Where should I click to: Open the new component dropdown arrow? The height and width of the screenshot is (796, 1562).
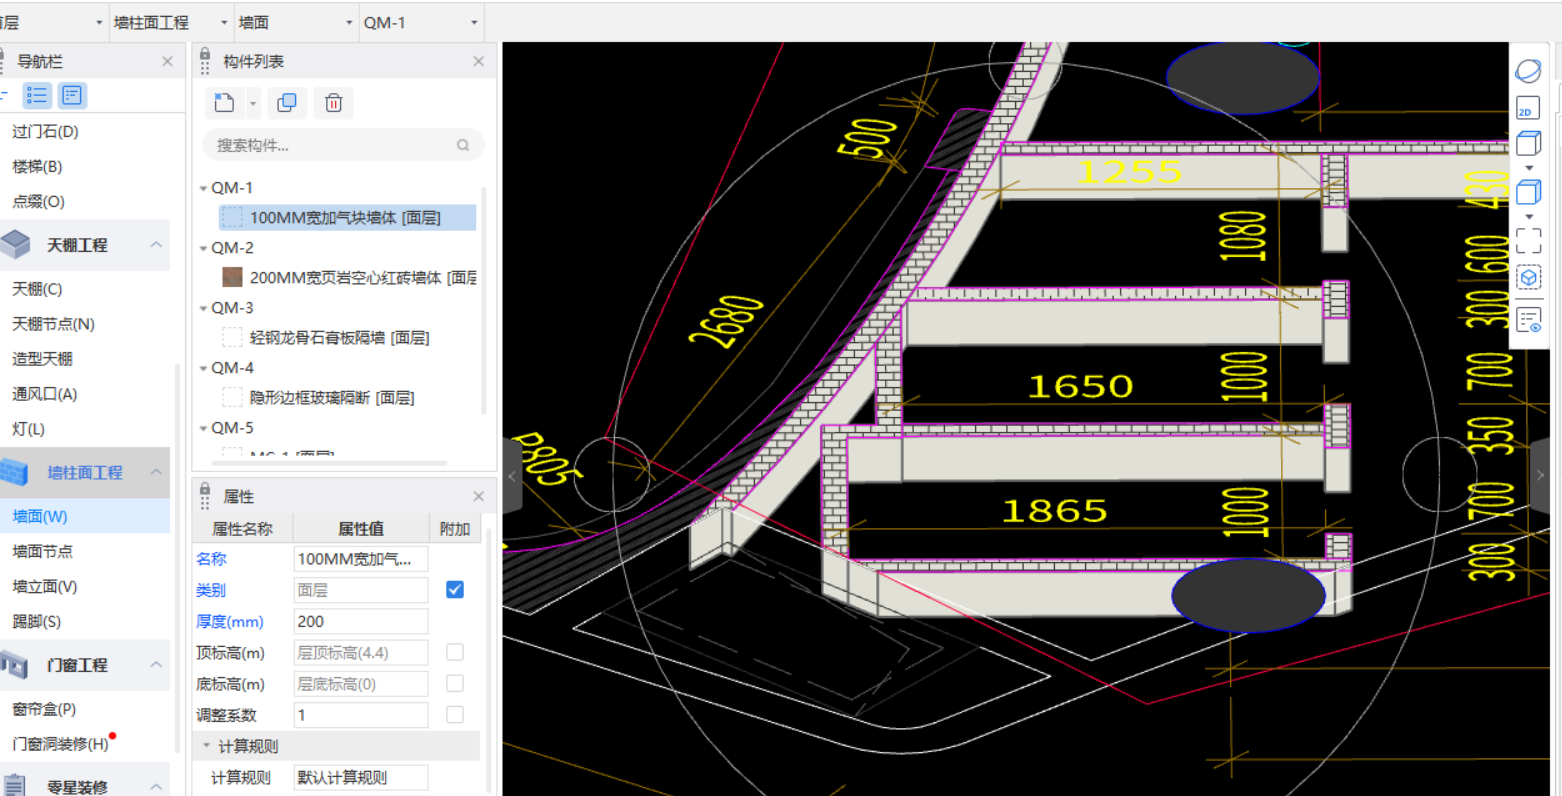point(253,103)
